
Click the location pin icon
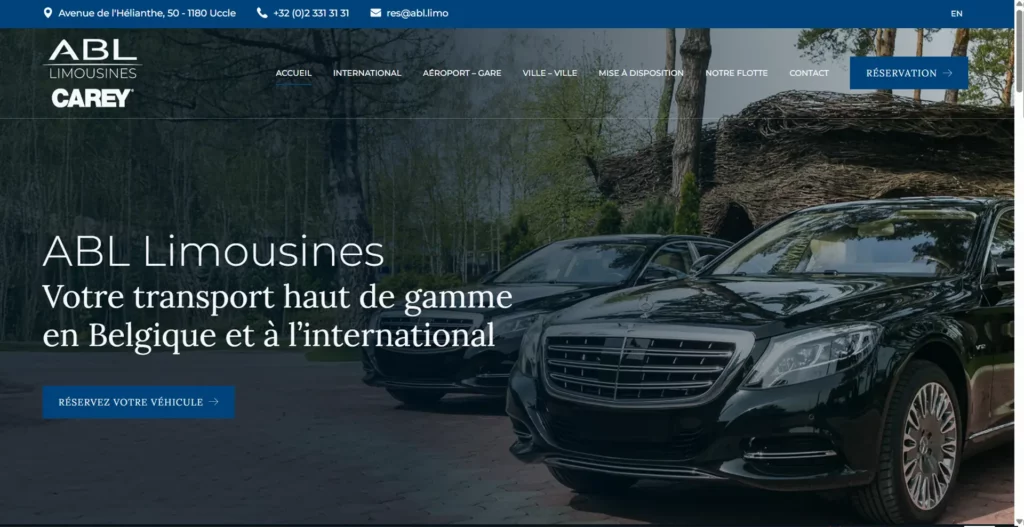[x=48, y=13]
